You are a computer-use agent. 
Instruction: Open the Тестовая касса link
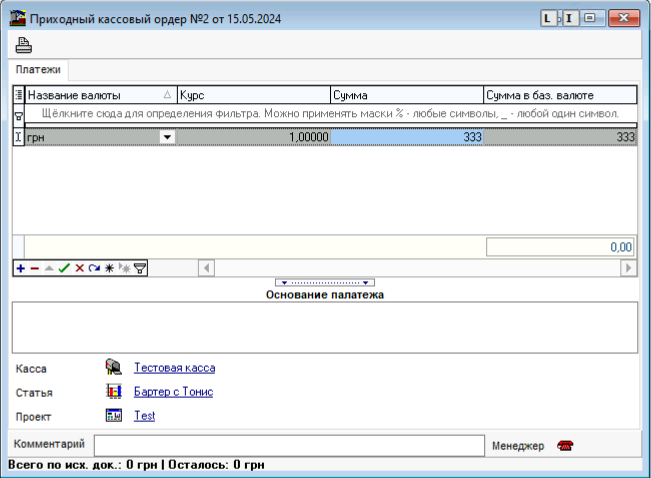tap(174, 368)
